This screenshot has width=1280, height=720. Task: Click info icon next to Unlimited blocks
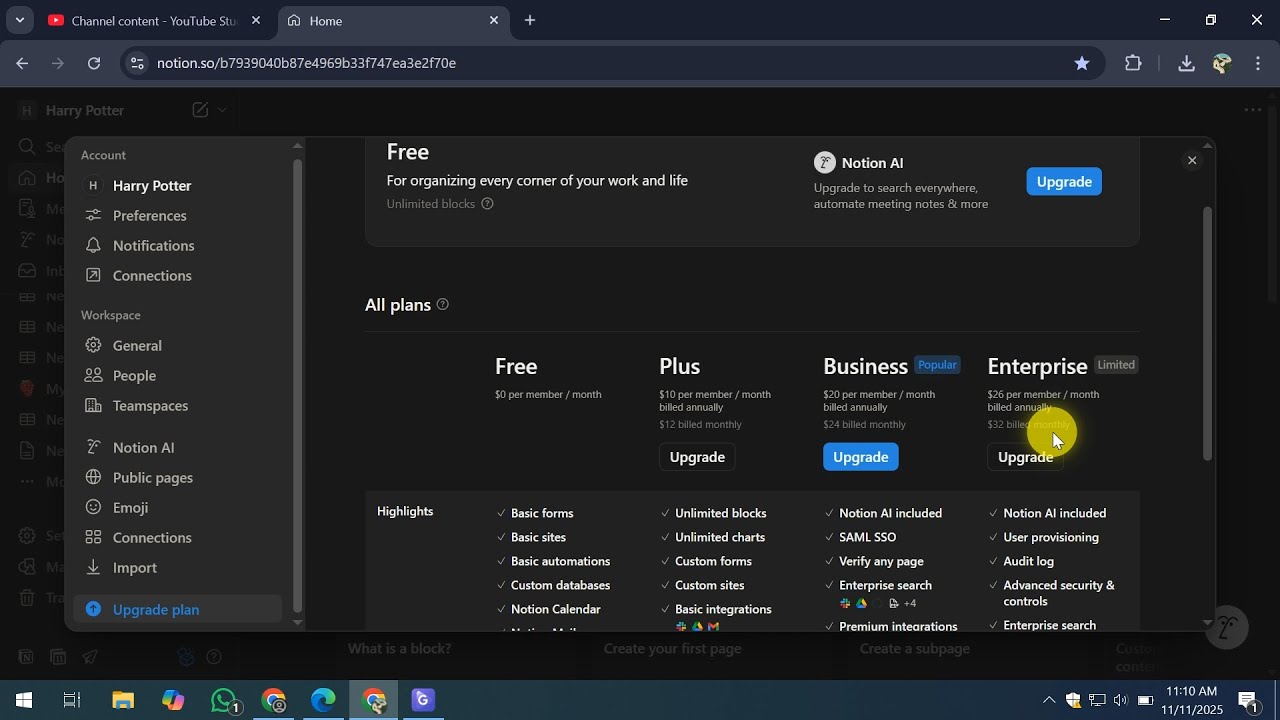click(488, 204)
